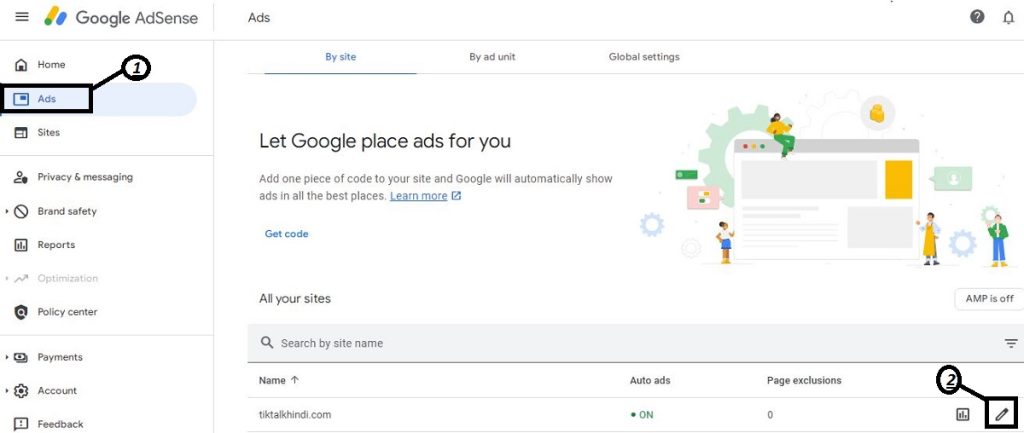Screen dimensions: 1024x433
Task: Click the Google AdSense logo
Action: coord(121,18)
